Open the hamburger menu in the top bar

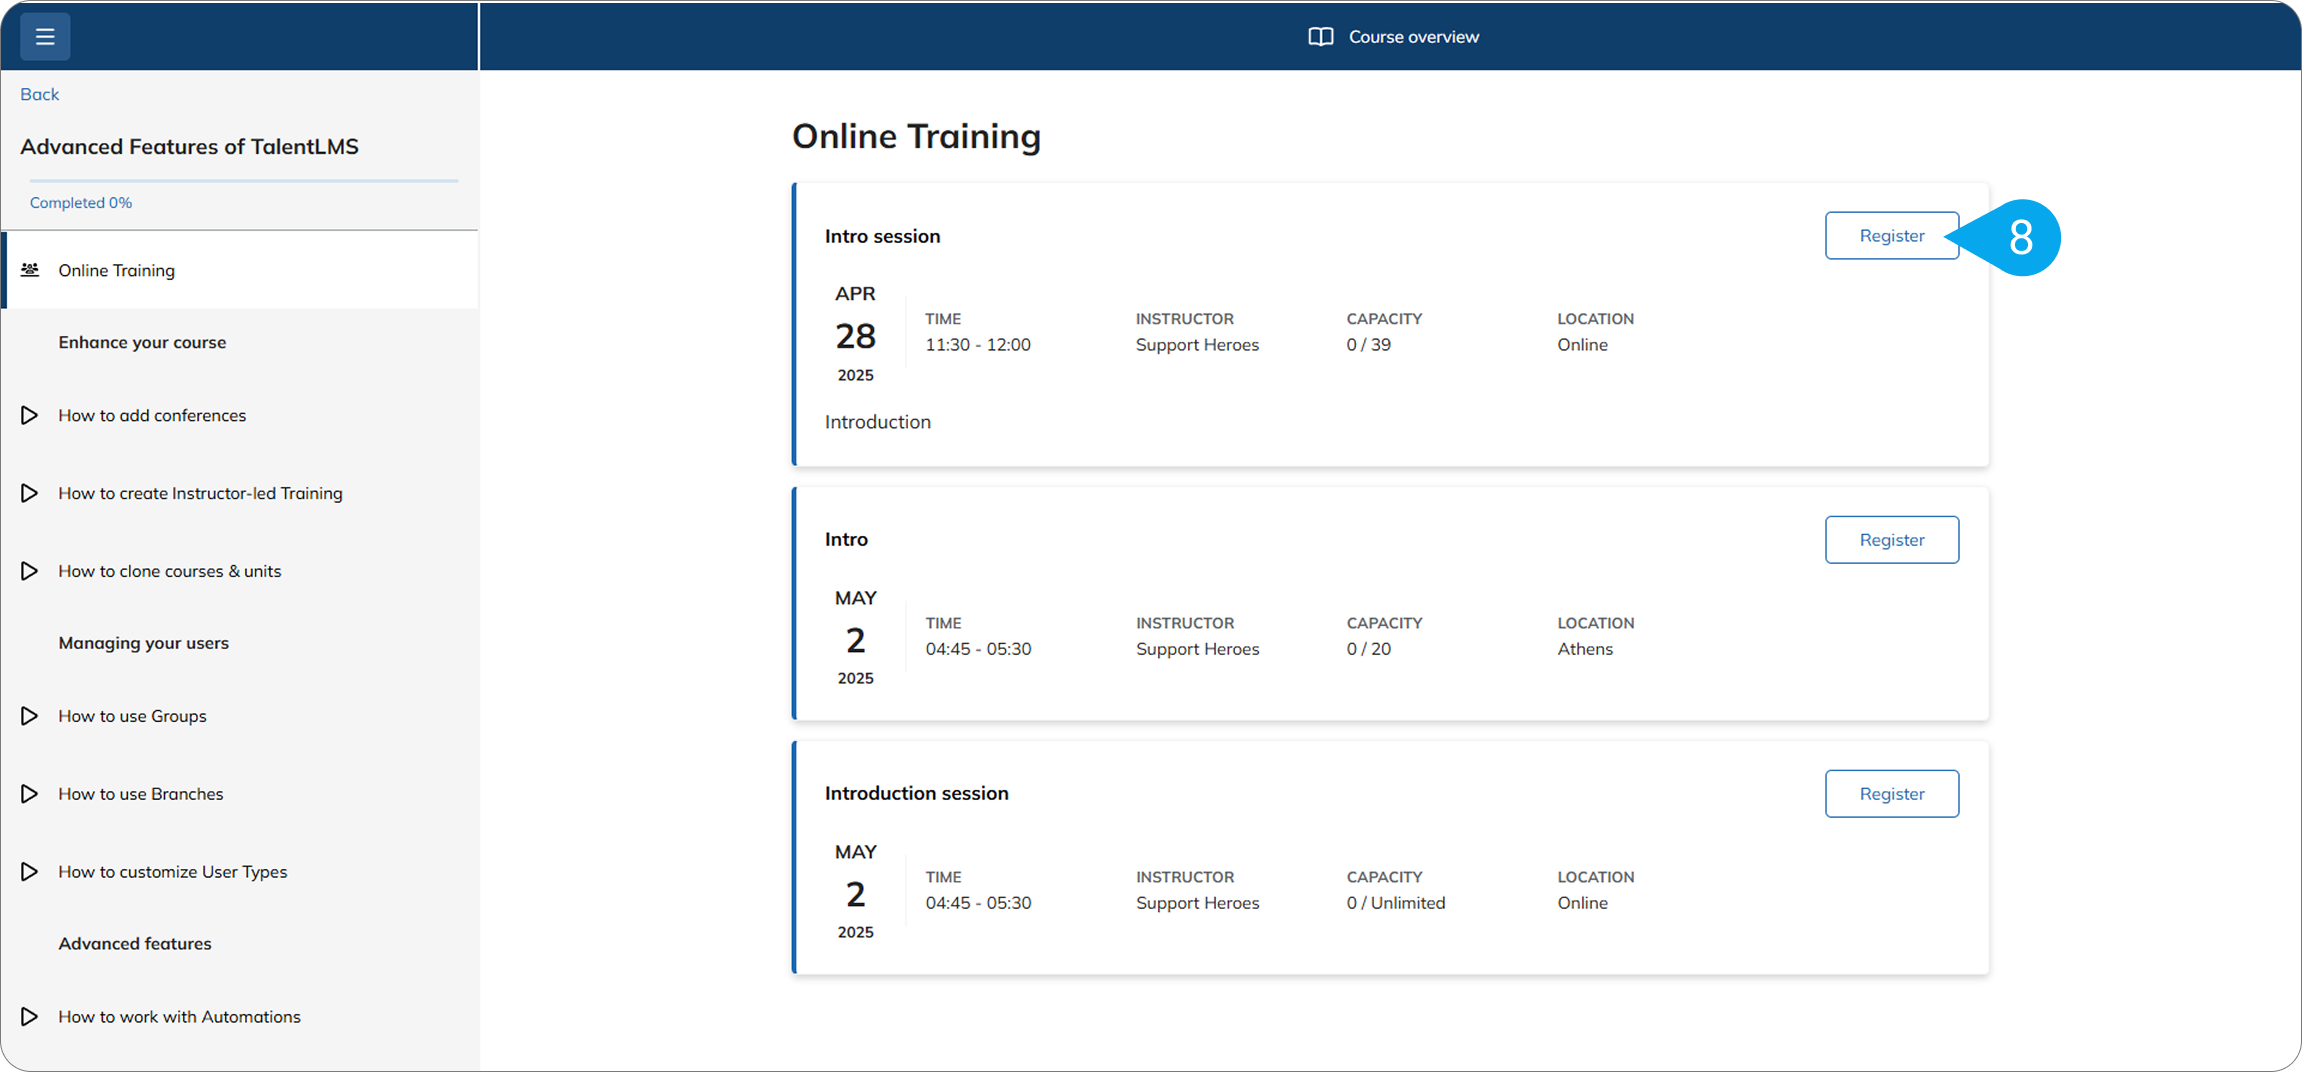pos(45,37)
